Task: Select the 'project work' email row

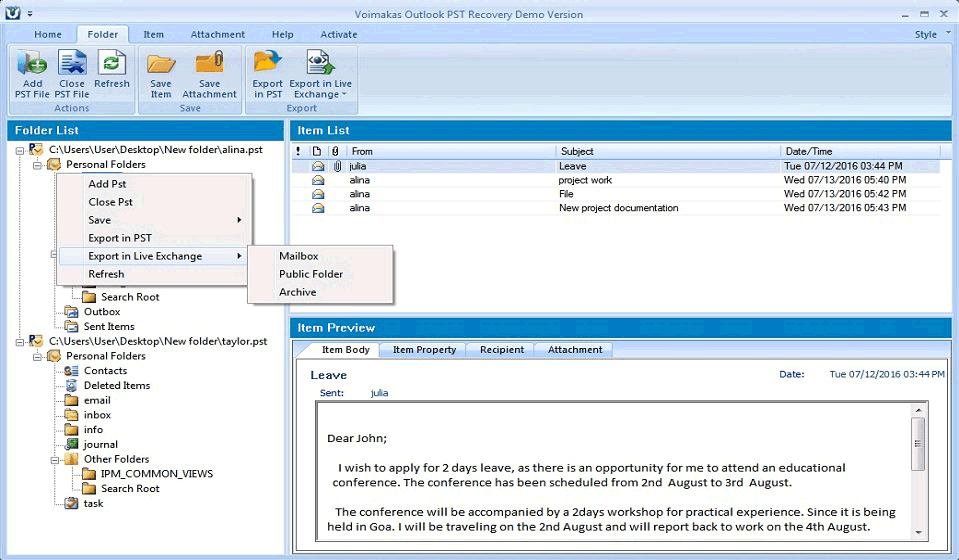Action: pos(615,180)
